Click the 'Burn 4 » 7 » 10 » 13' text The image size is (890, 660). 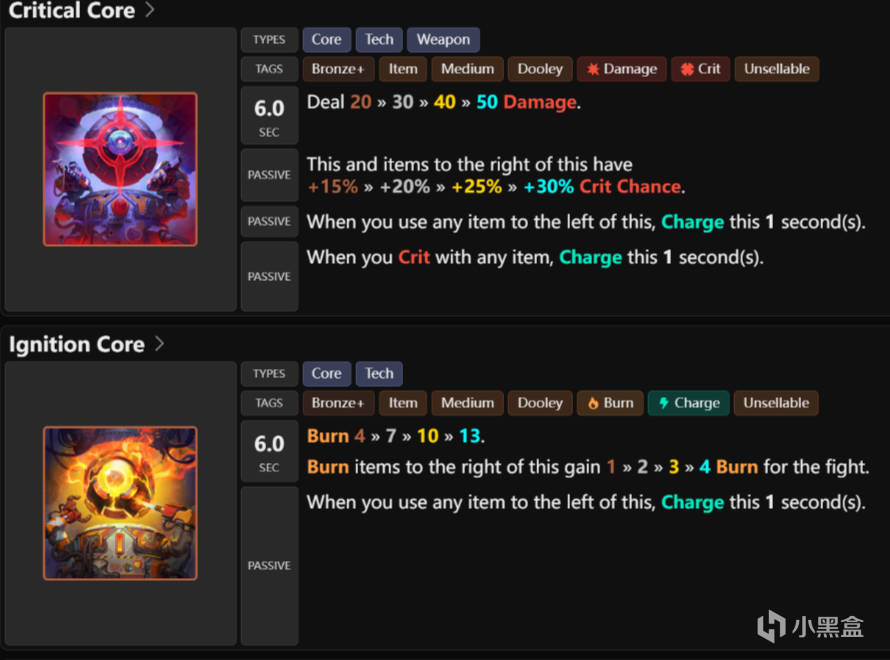396,436
